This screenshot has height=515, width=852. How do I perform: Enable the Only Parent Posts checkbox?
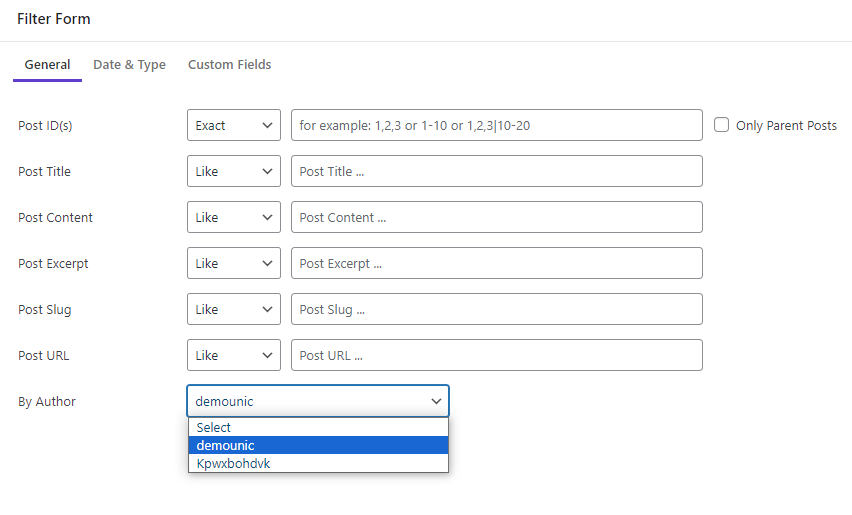721,125
